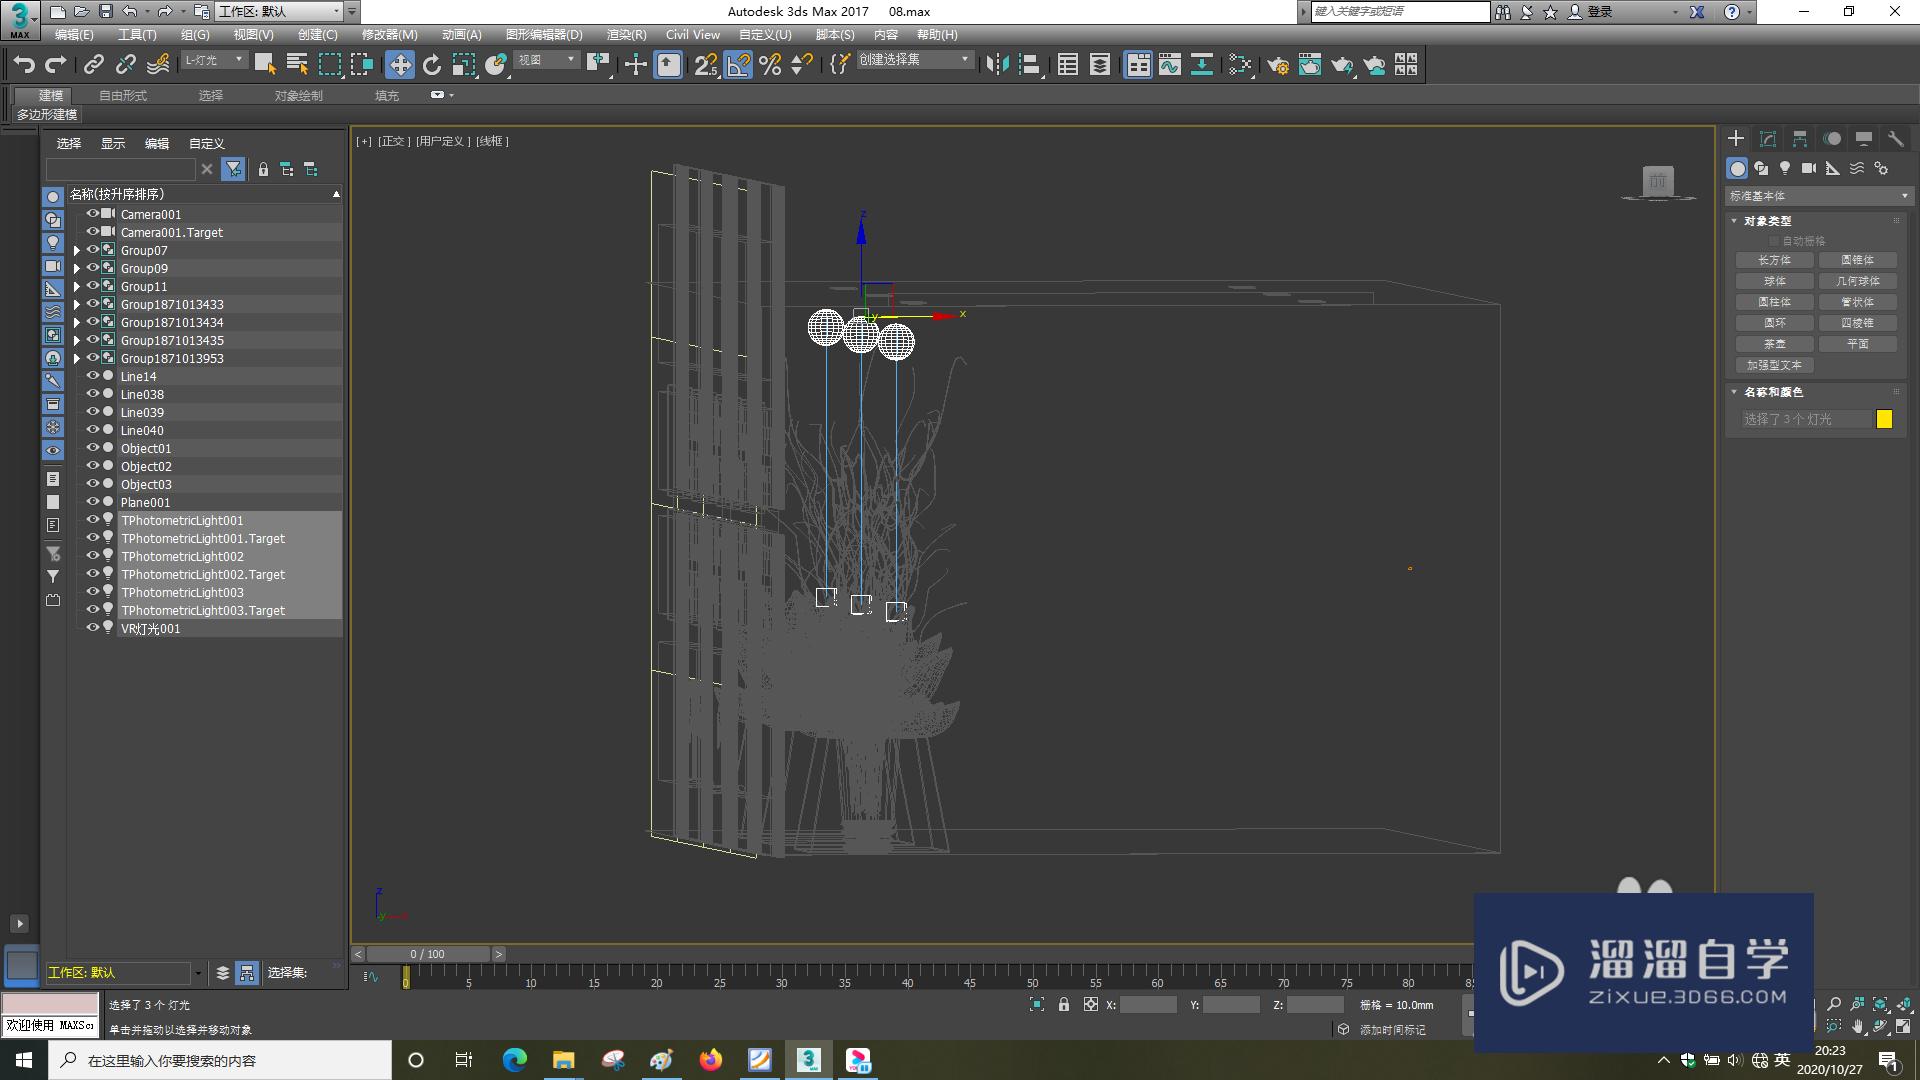The height and width of the screenshot is (1080, 1920).
Task: Toggle visibility of TPhotometricLight001
Action: [92, 519]
